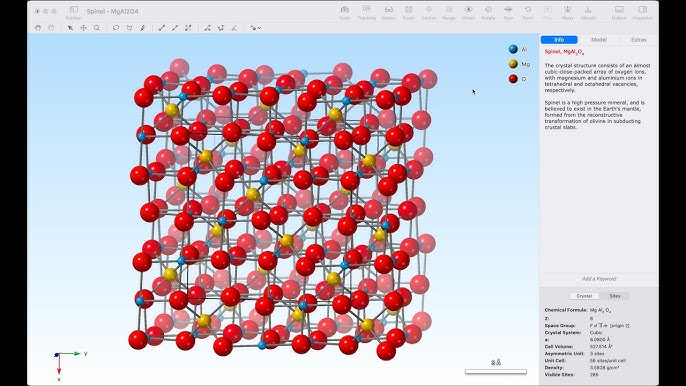
Task: Select the lasso selection tool
Action: click(x=116, y=28)
